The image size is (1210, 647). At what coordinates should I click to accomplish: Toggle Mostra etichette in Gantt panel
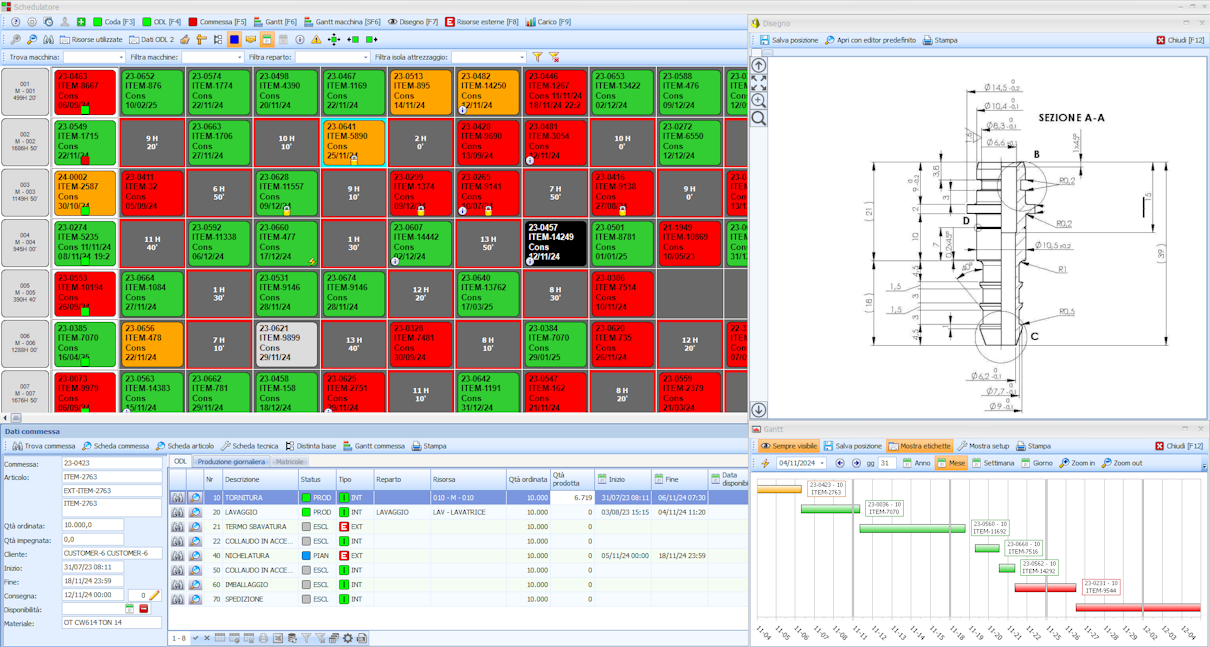click(x=919, y=446)
